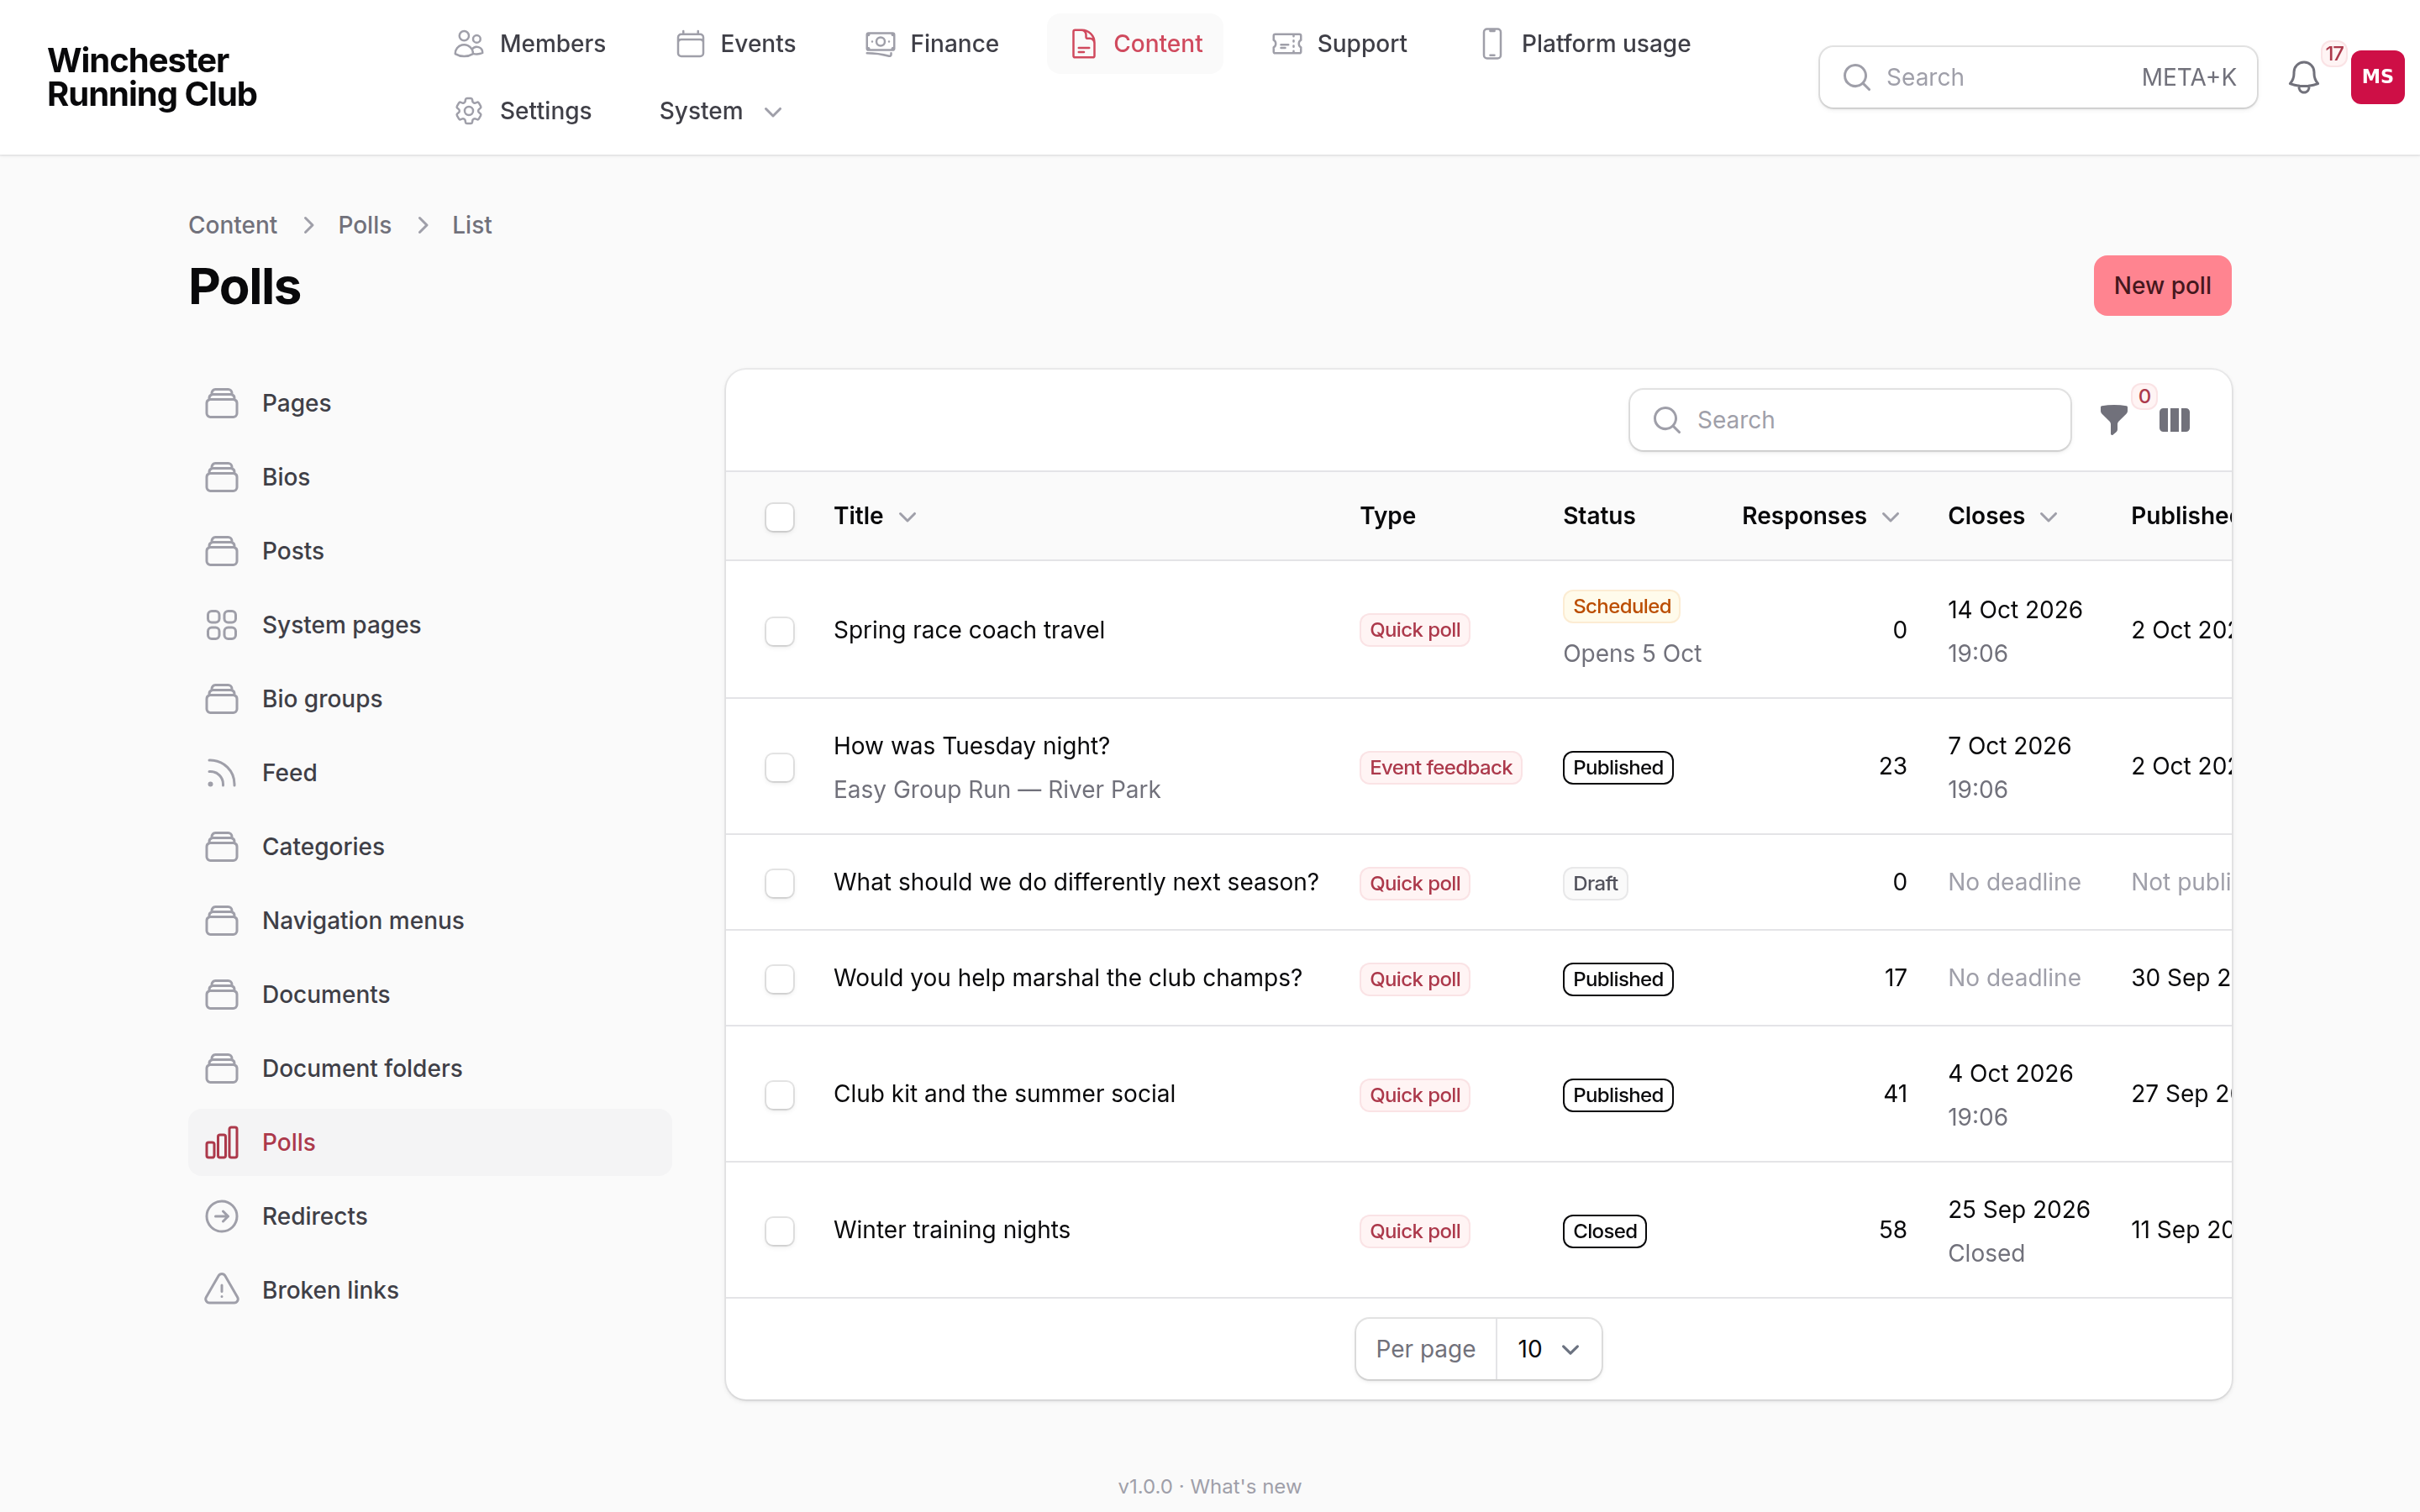
Task: Click the Events calendar icon
Action: click(x=690, y=44)
